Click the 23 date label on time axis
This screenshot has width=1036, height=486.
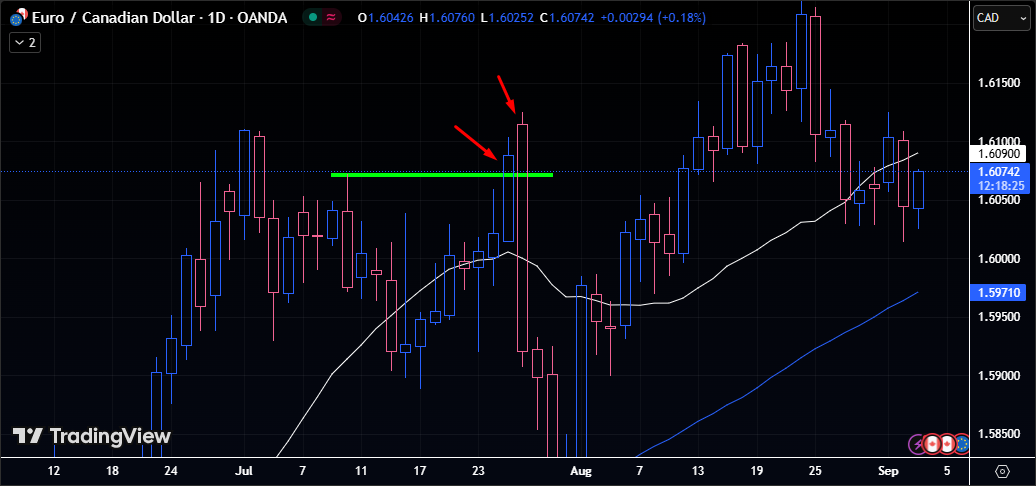click(479, 471)
